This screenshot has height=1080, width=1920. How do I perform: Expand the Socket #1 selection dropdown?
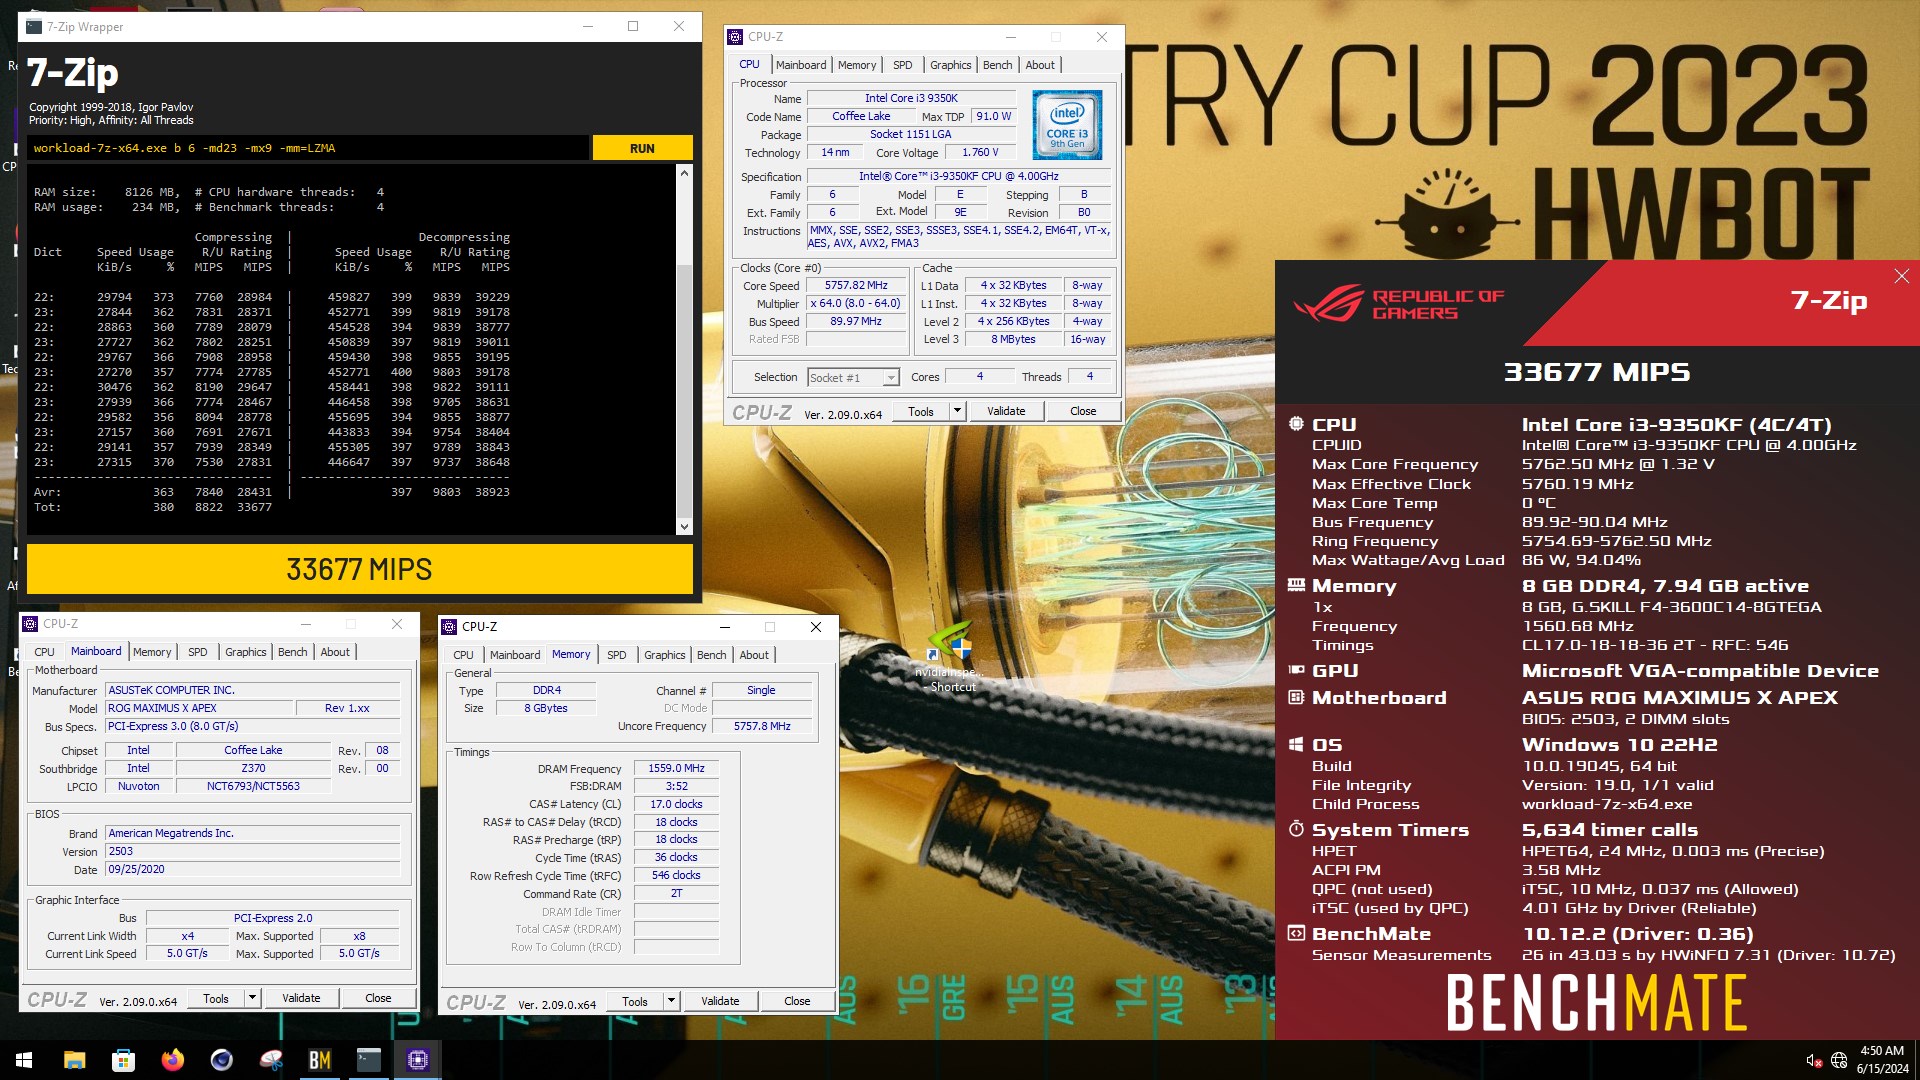pyautogui.click(x=890, y=378)
